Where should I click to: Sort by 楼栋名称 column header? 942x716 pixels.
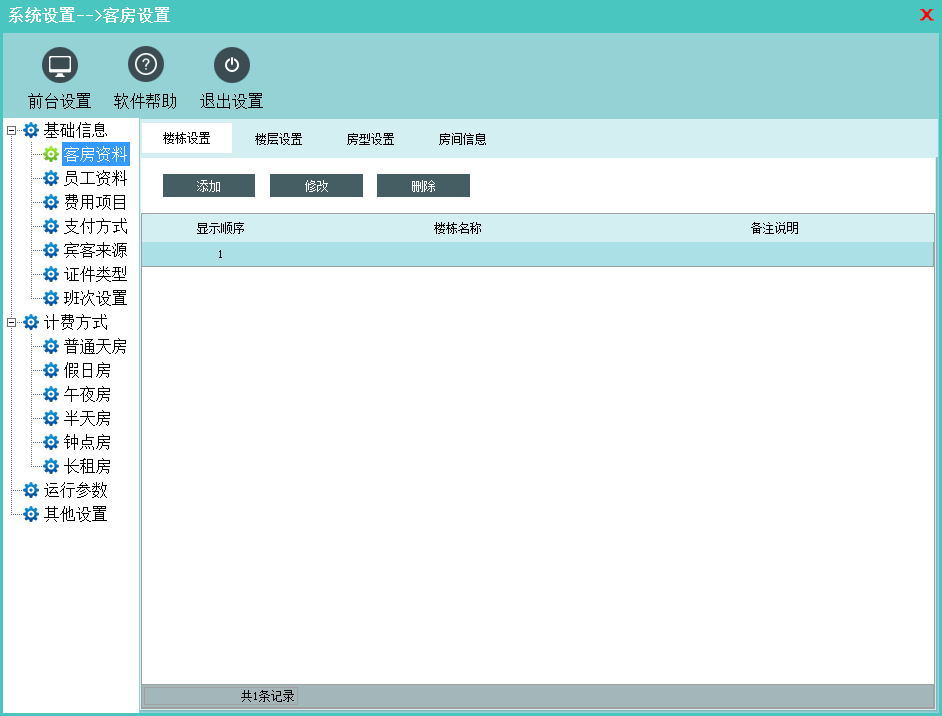(x=457, y=229)
